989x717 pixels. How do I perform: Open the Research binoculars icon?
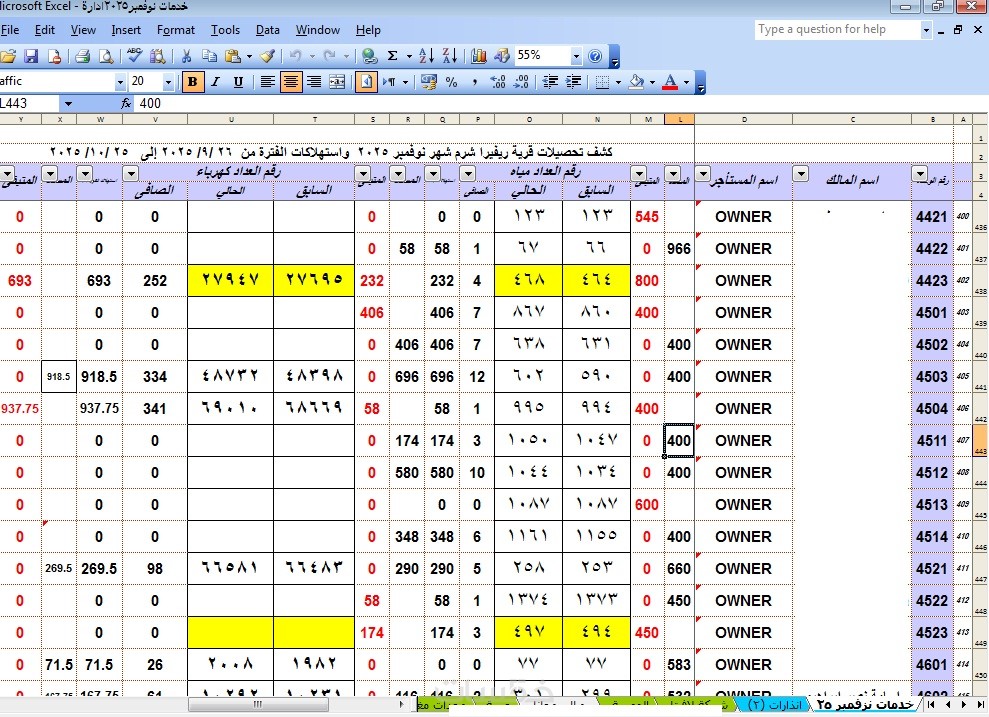point(157,56)
